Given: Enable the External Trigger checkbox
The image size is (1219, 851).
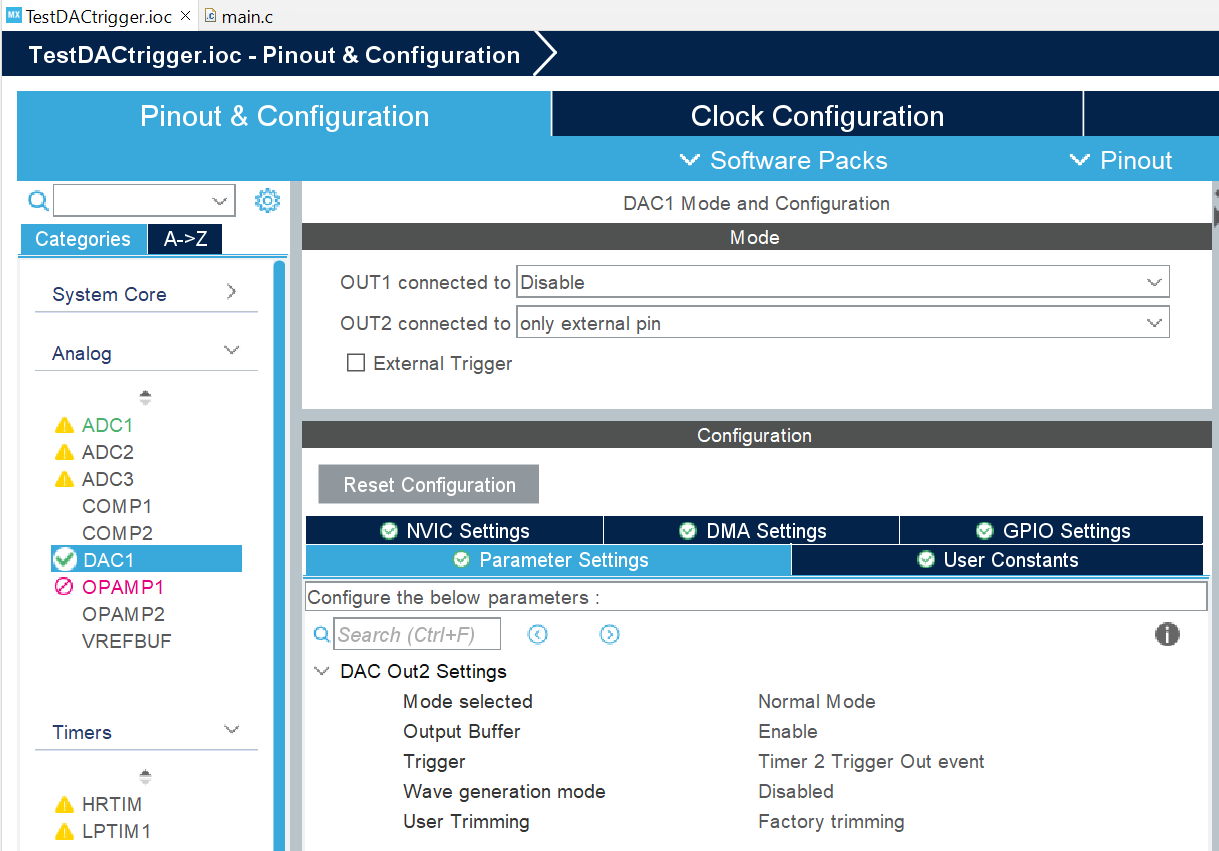Looking at the screenshot, I should 356,363.
